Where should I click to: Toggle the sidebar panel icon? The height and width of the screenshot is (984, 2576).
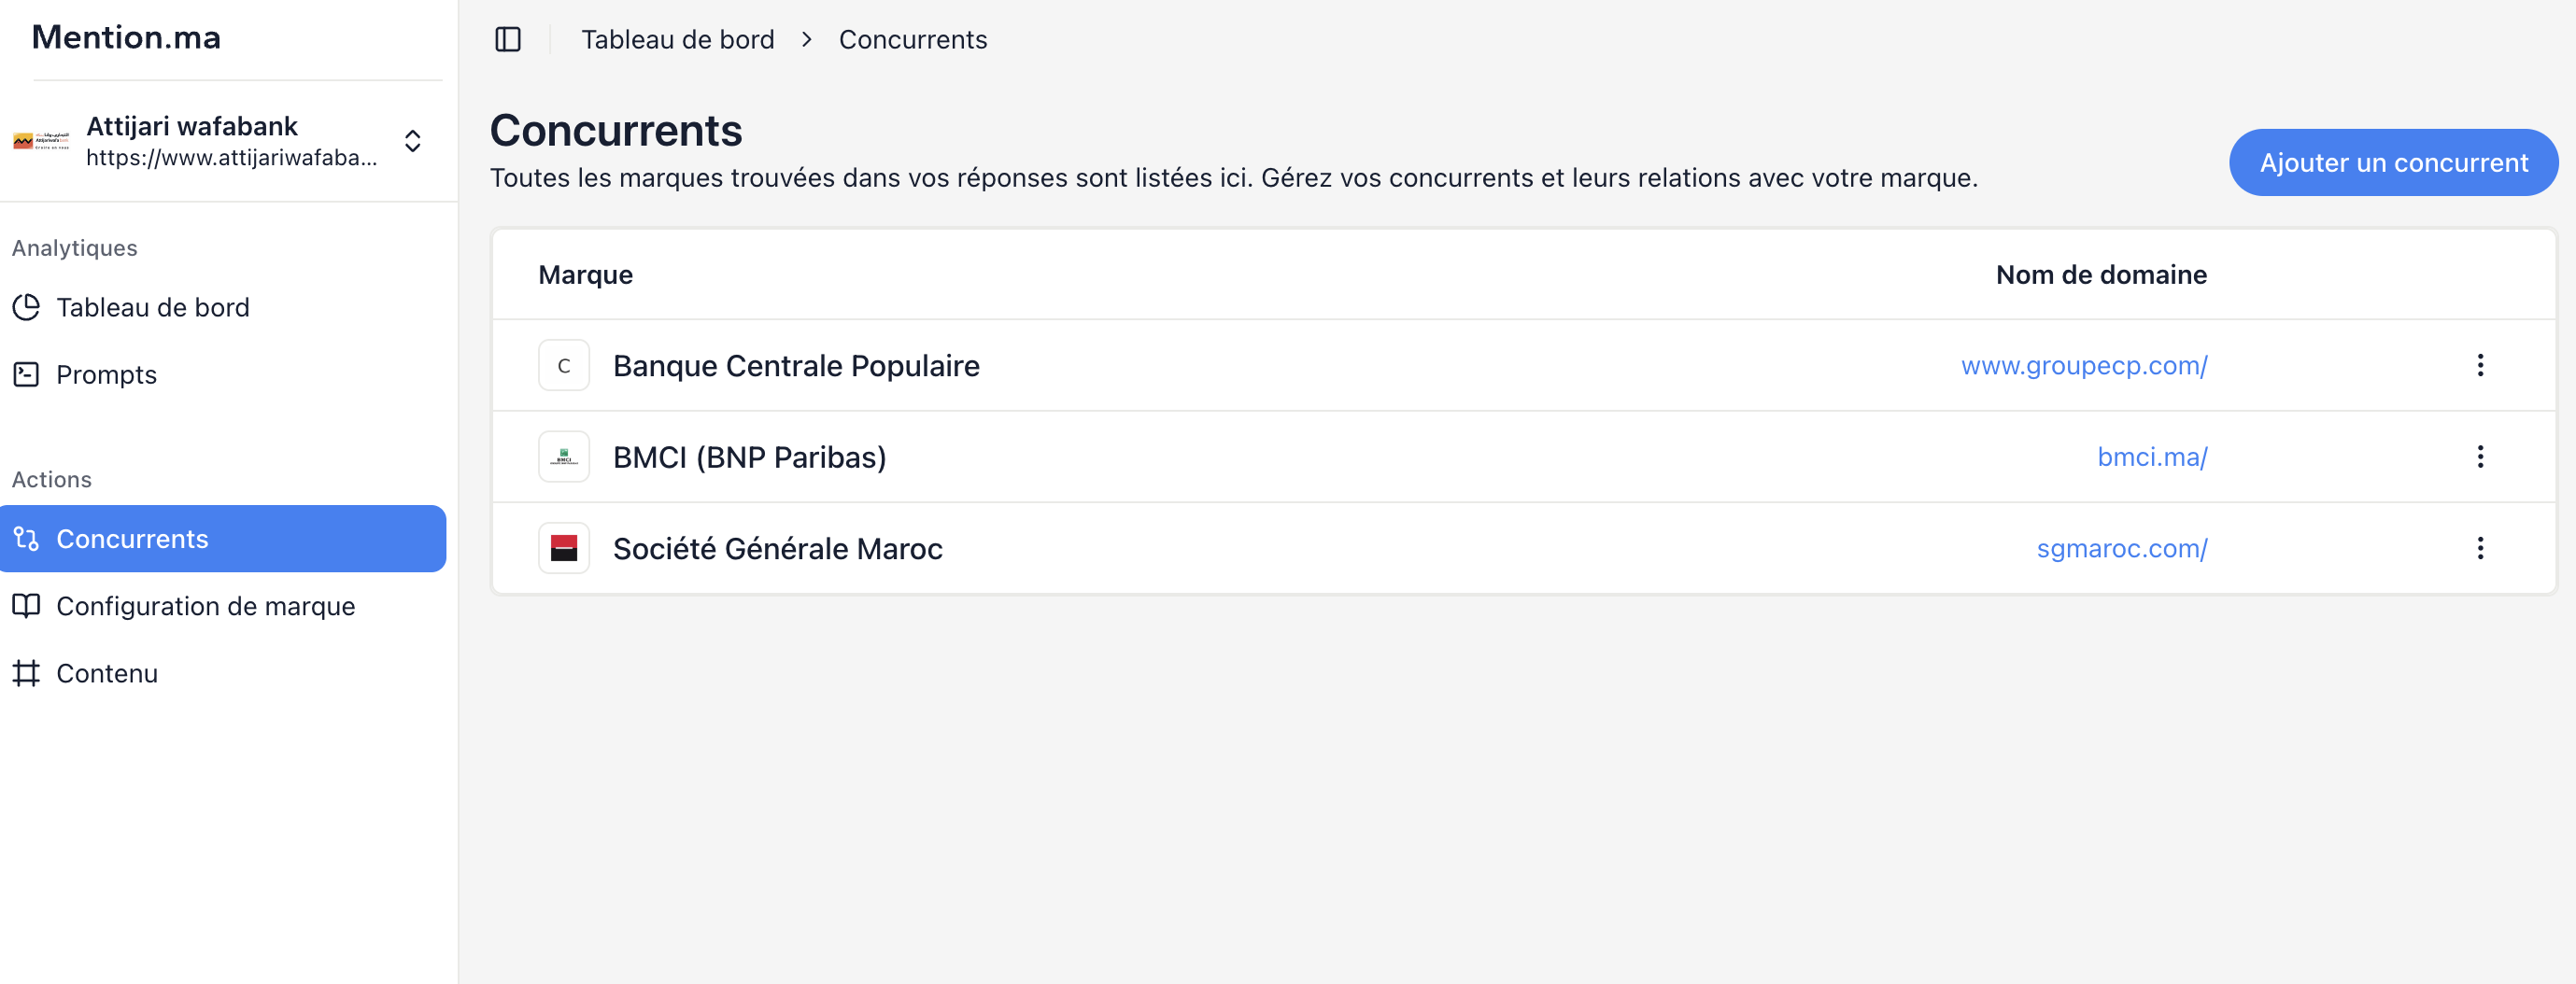(x=508, y=40)
